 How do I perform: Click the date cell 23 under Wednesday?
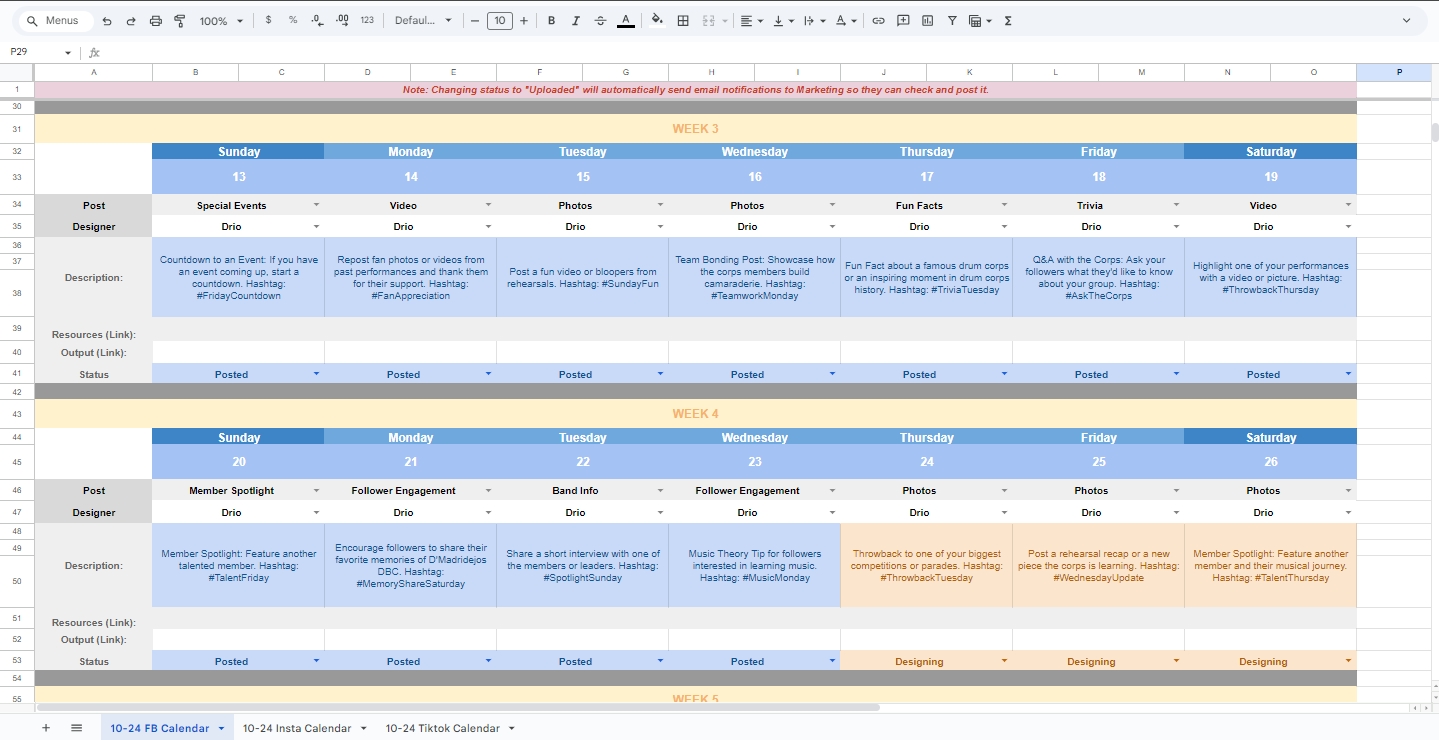pyautogui.click(x=754, y=462)
